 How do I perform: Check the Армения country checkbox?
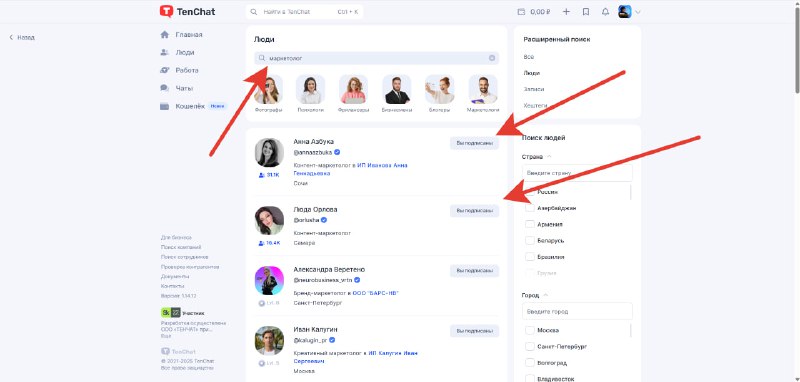[x=530, y=224]
